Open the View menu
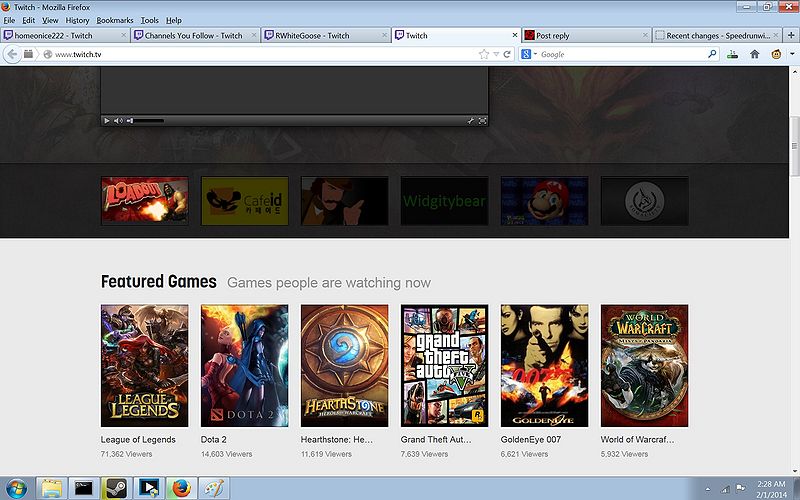 pos(50,20)
